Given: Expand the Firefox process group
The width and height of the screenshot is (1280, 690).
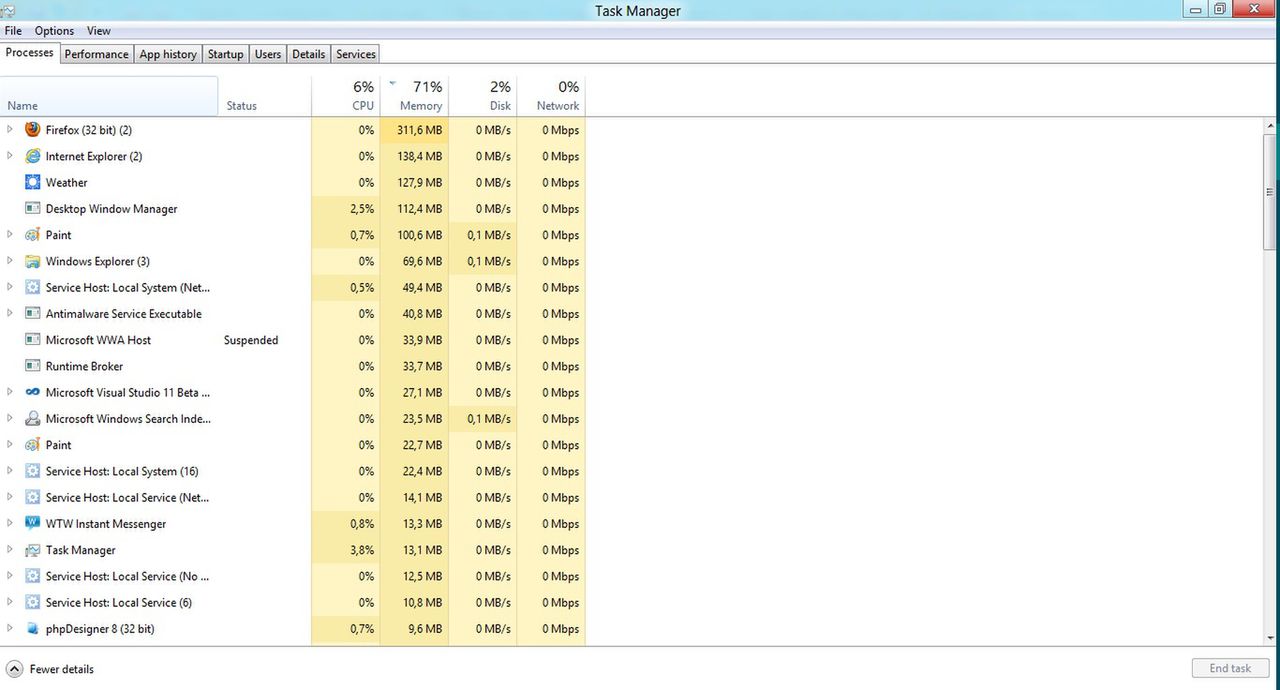Looking at the screenshot, I should pyautogui.click(x=10, y=130).
